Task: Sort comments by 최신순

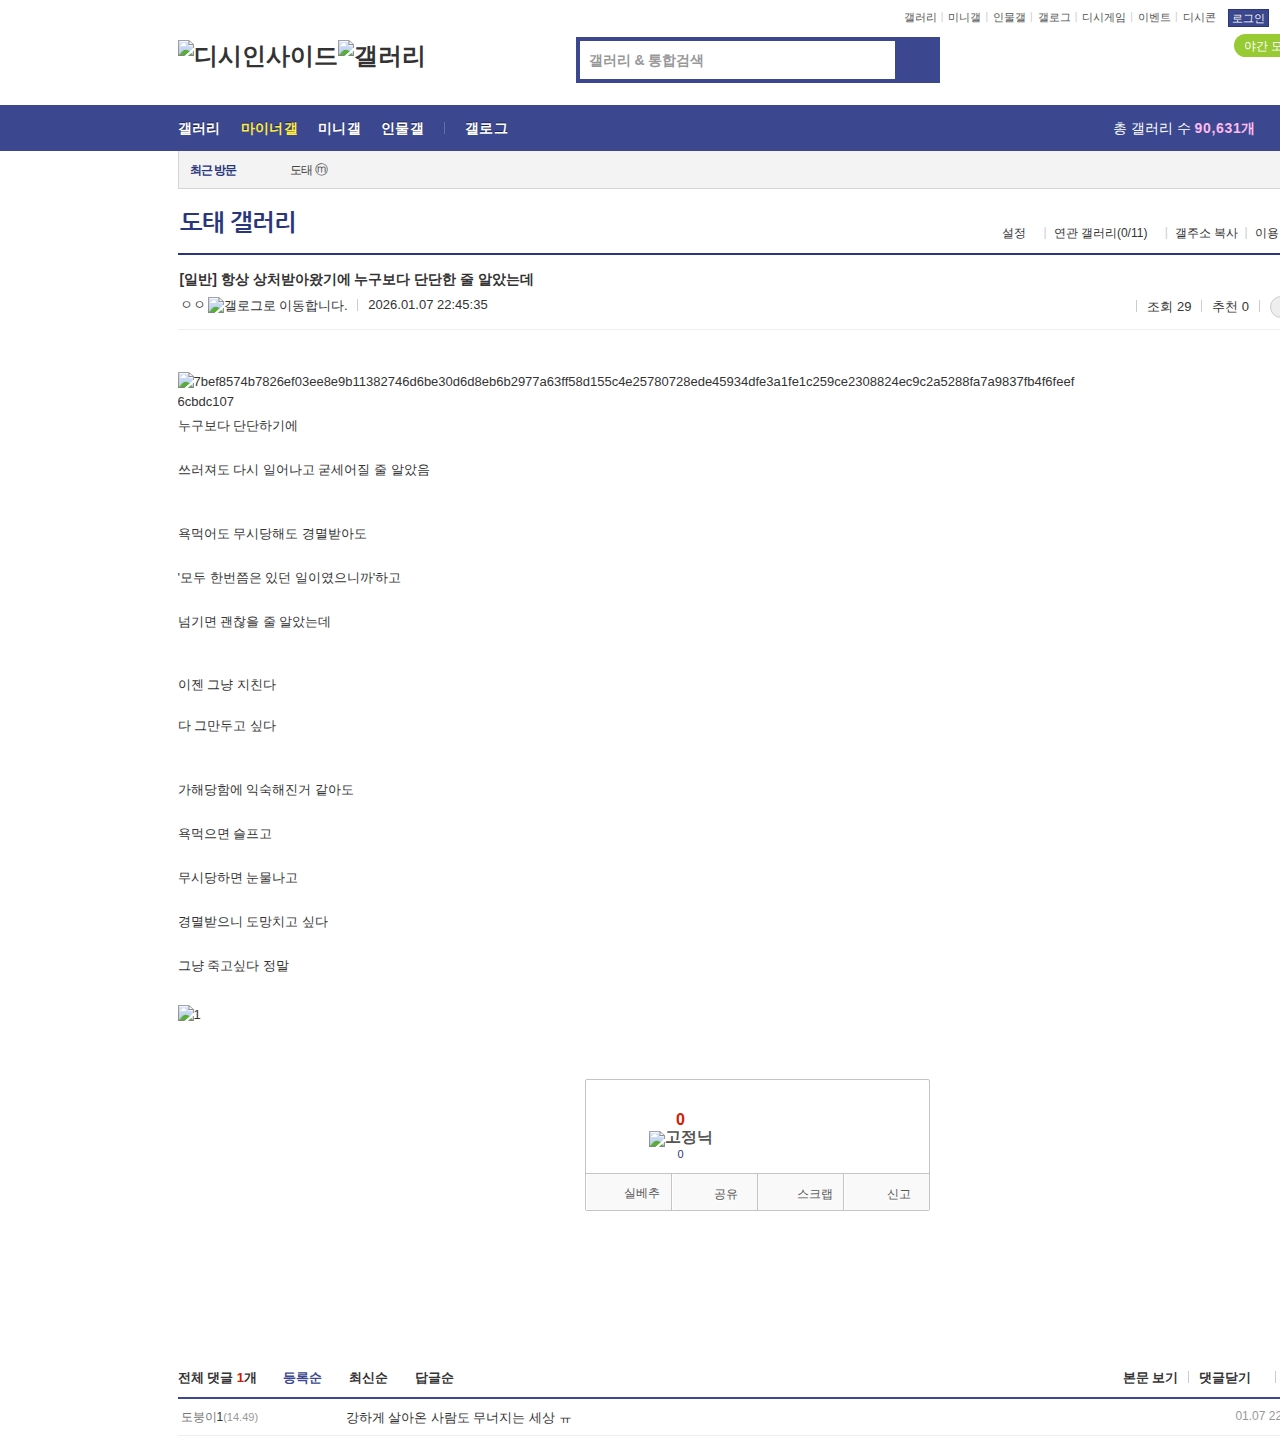Action: [x=368, y=1378]
